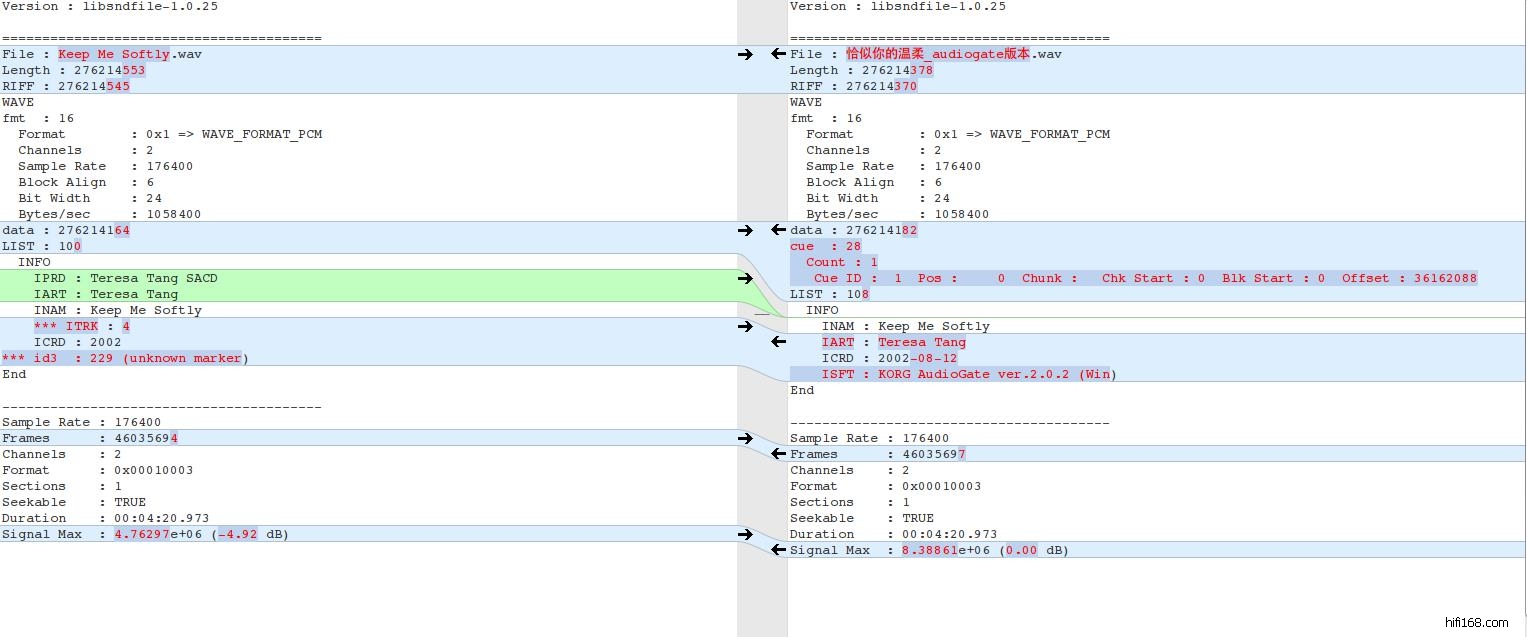Push left data 276214164 block rightward

[x=745, y=230]
